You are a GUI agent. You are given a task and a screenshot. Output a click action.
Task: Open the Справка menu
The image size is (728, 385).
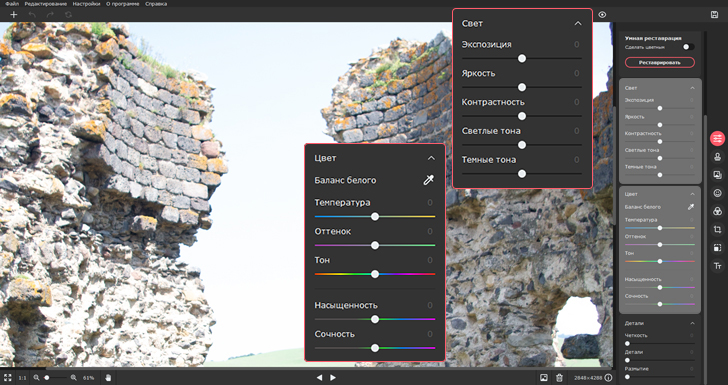click(x=156, y=4)
